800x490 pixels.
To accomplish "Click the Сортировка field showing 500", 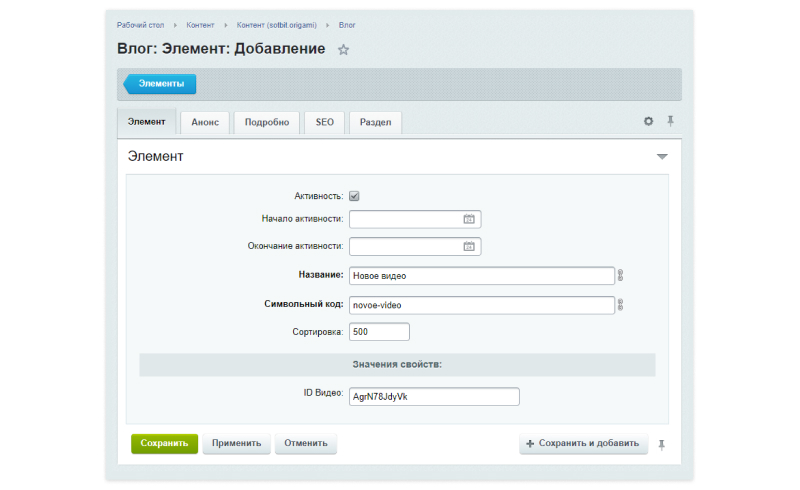I will 379,332.
